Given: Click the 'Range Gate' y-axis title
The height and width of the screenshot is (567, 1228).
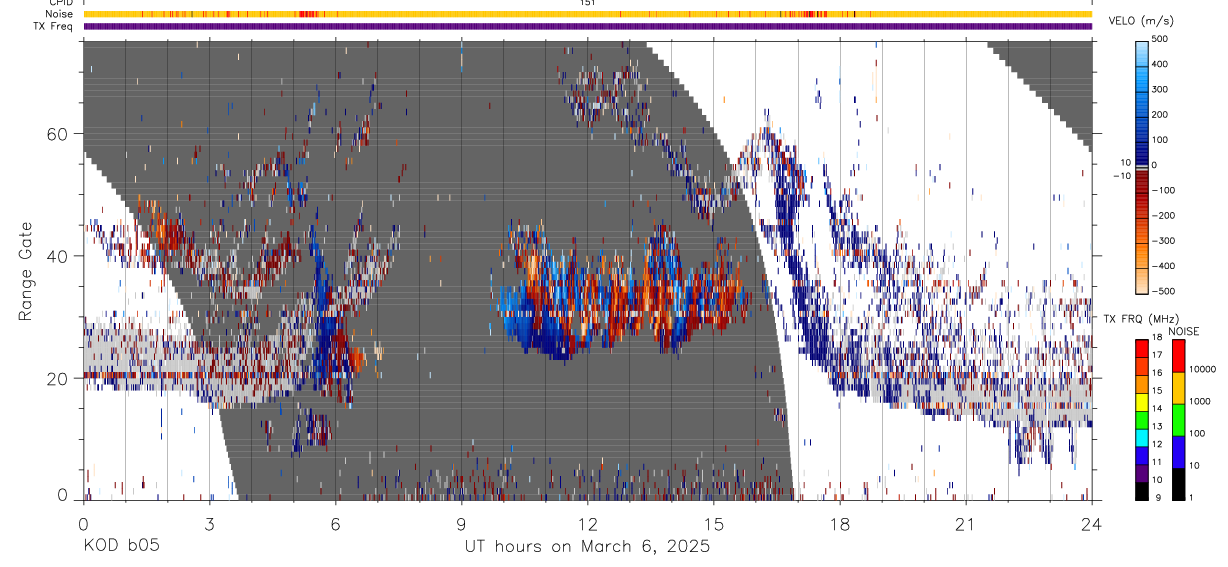Looking at the screenshot, I should click(x=27, y=272).
